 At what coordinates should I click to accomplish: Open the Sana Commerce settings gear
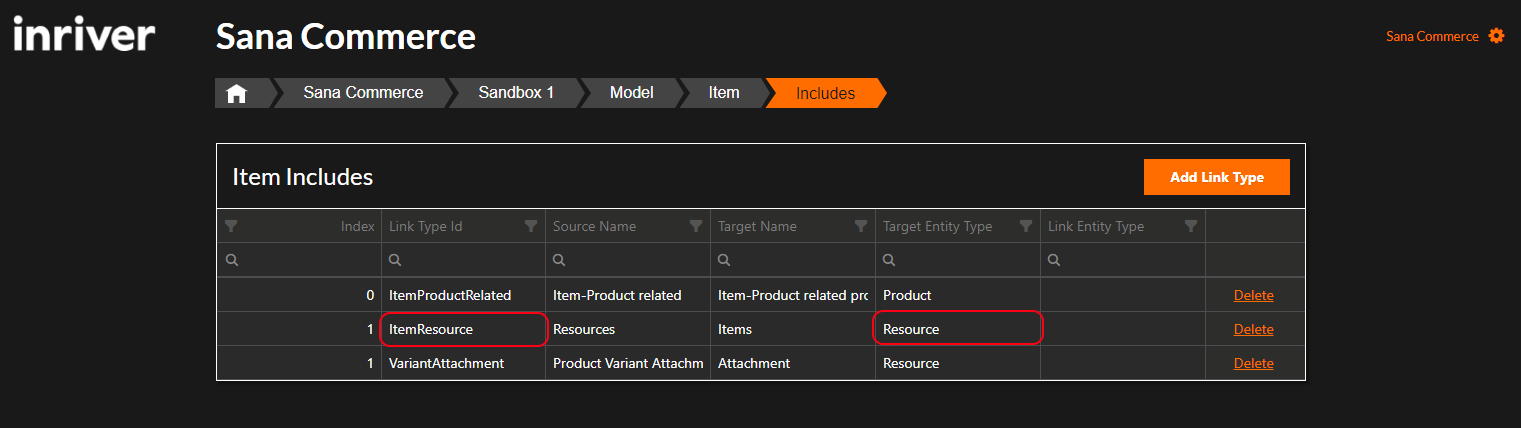click(1496, 36)
